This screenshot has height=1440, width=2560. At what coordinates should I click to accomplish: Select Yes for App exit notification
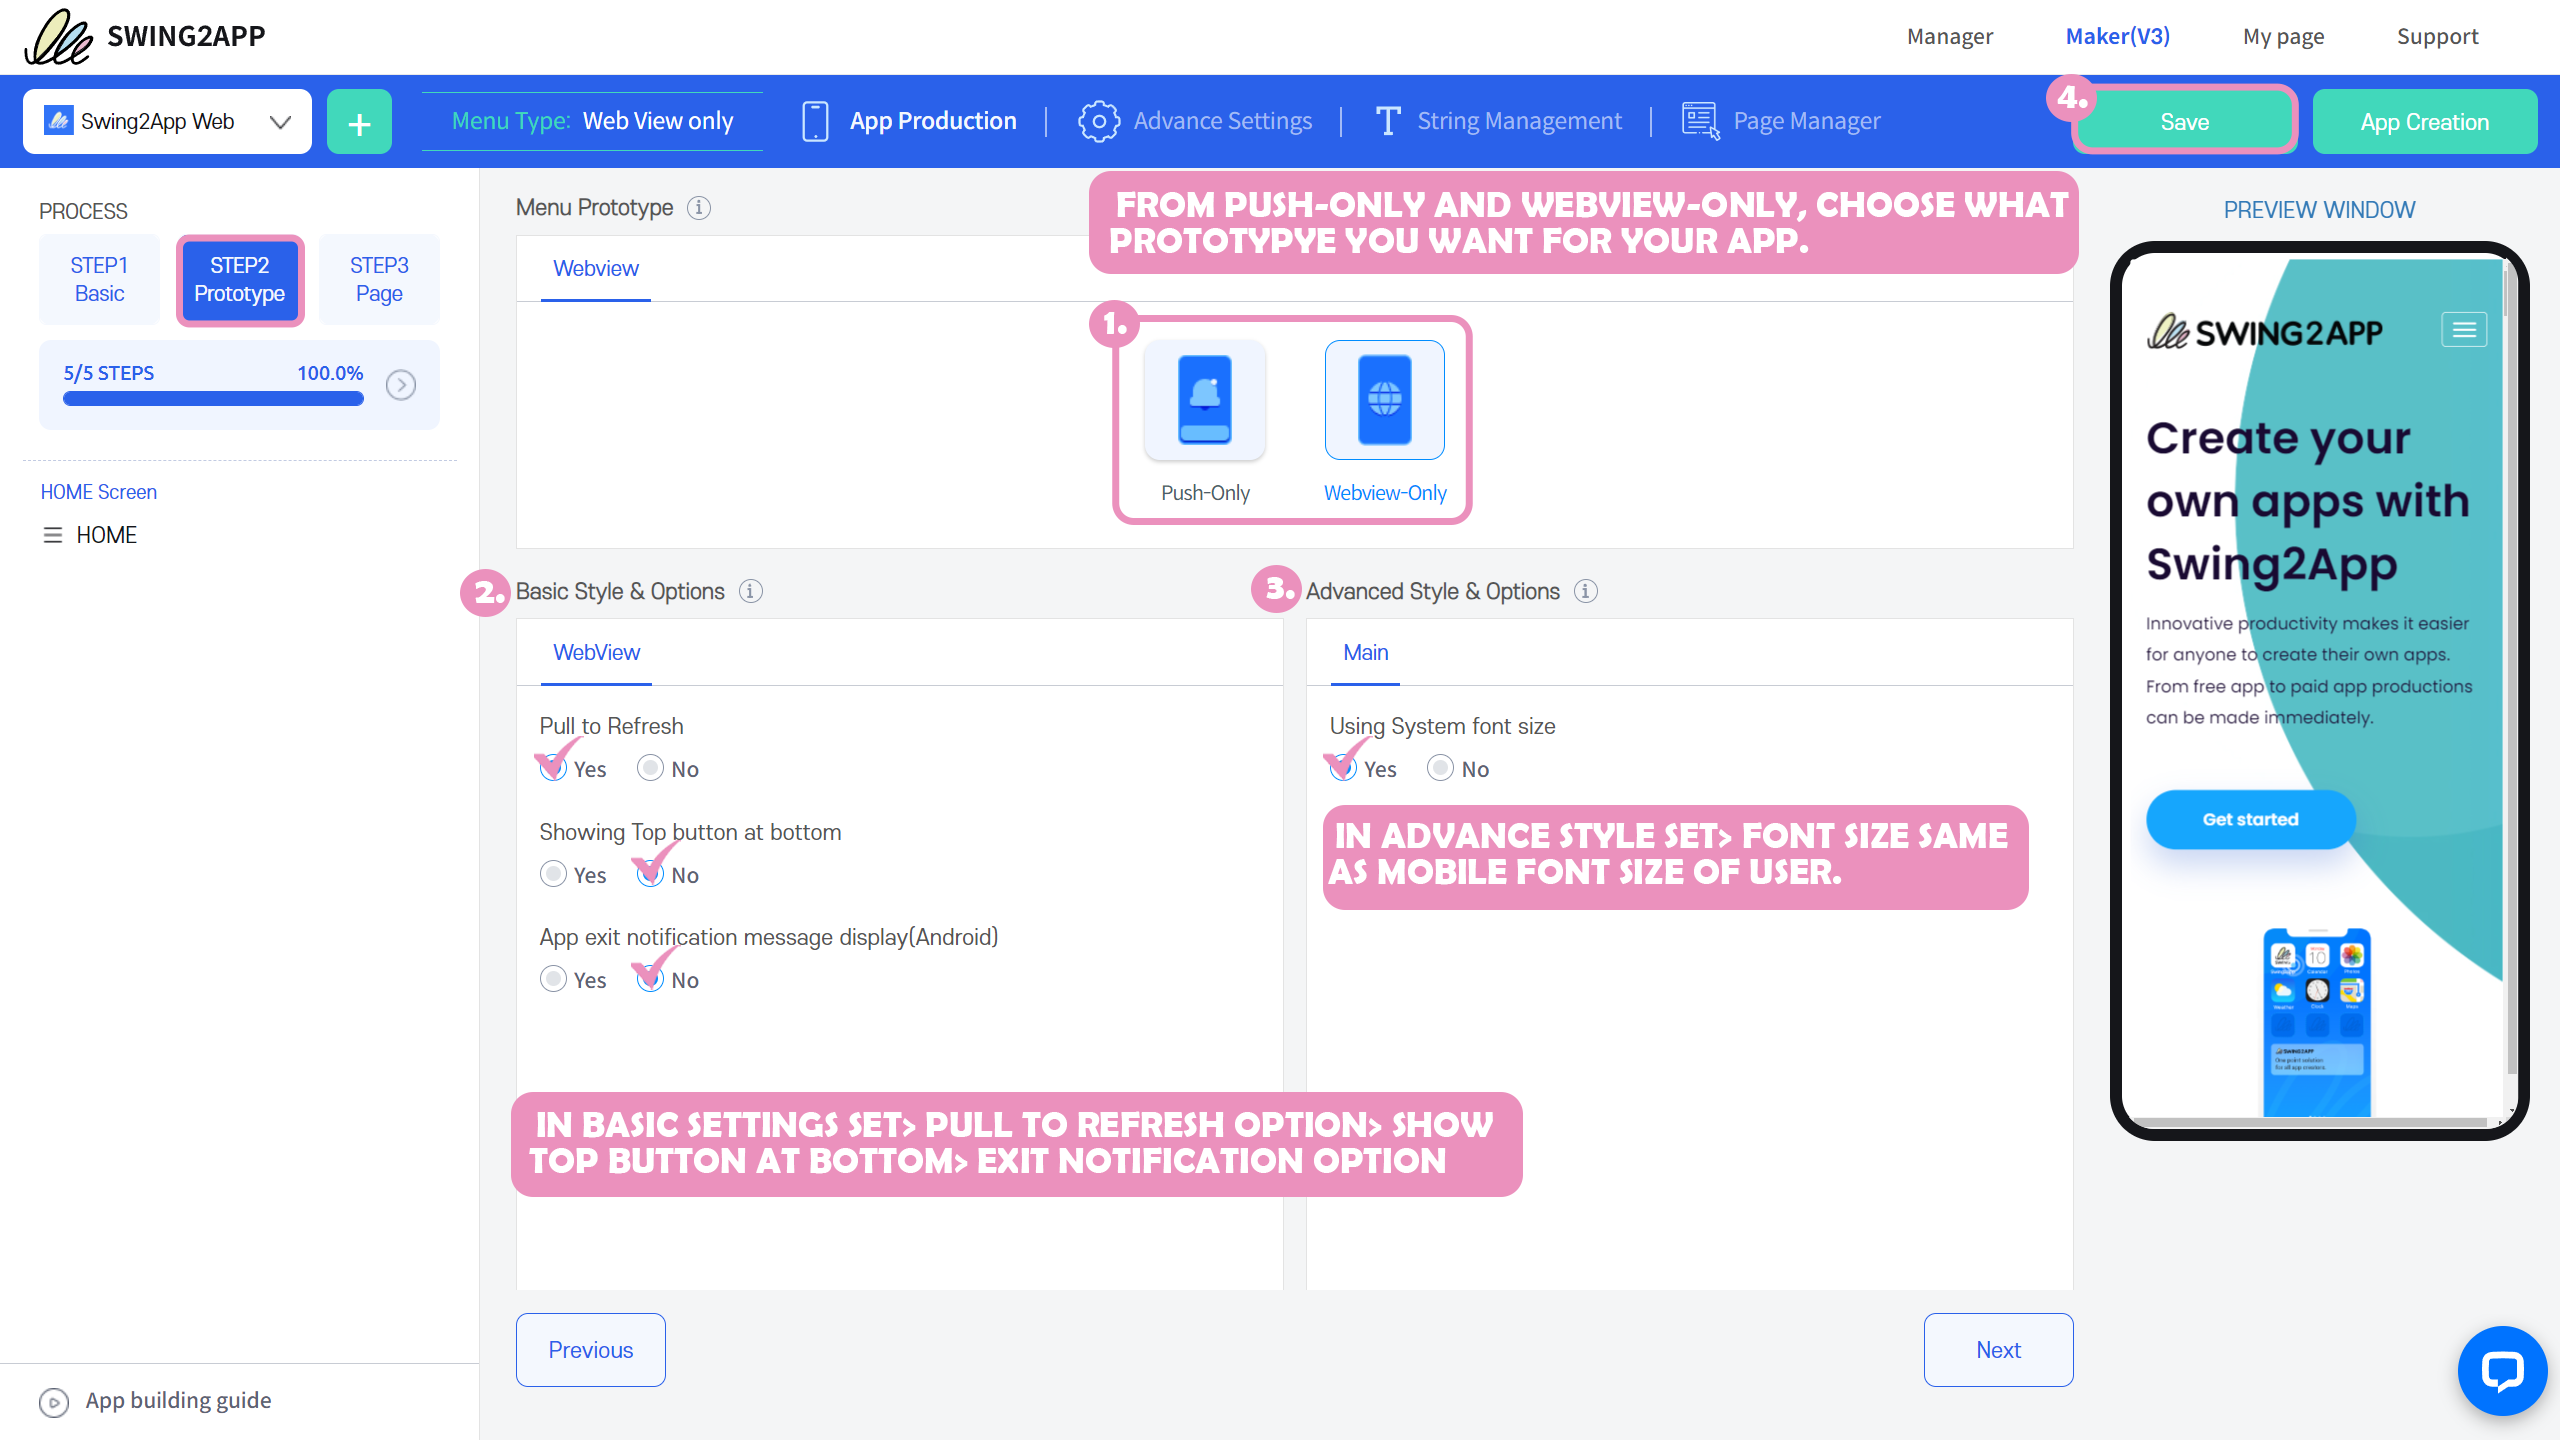pyautogui.click(x=553, y=979)
